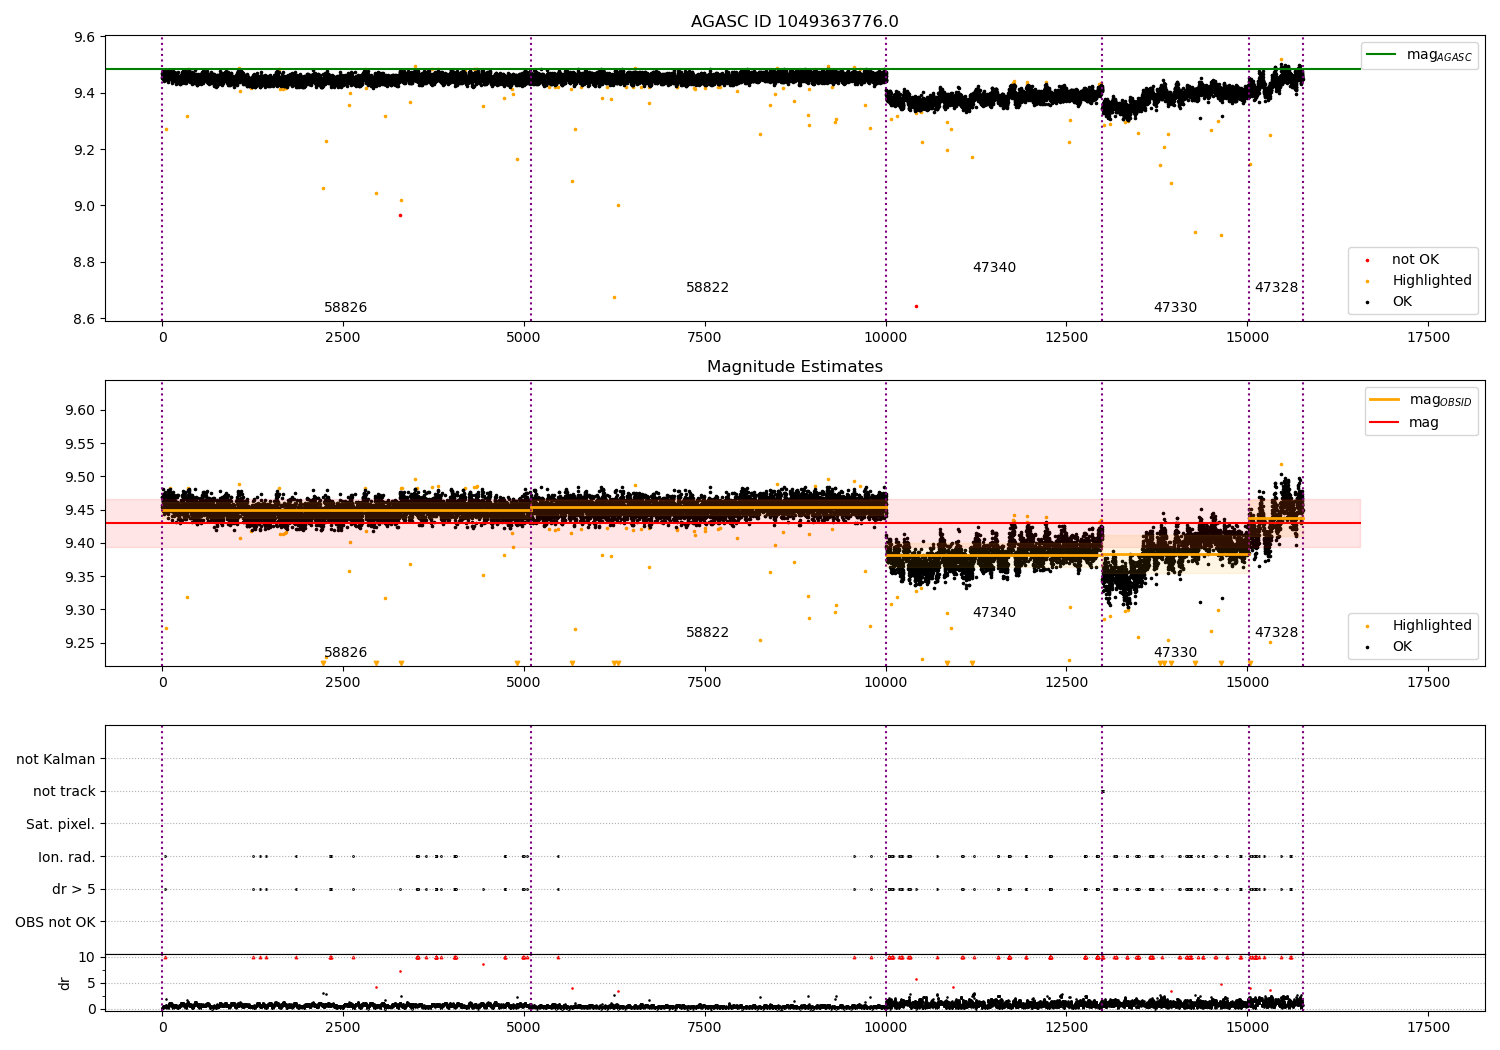The width and height of the screenshot is (1500, 1050).
Task: Click the "12500" x-tick under the bottom plot
Action: (1067, 1028)
